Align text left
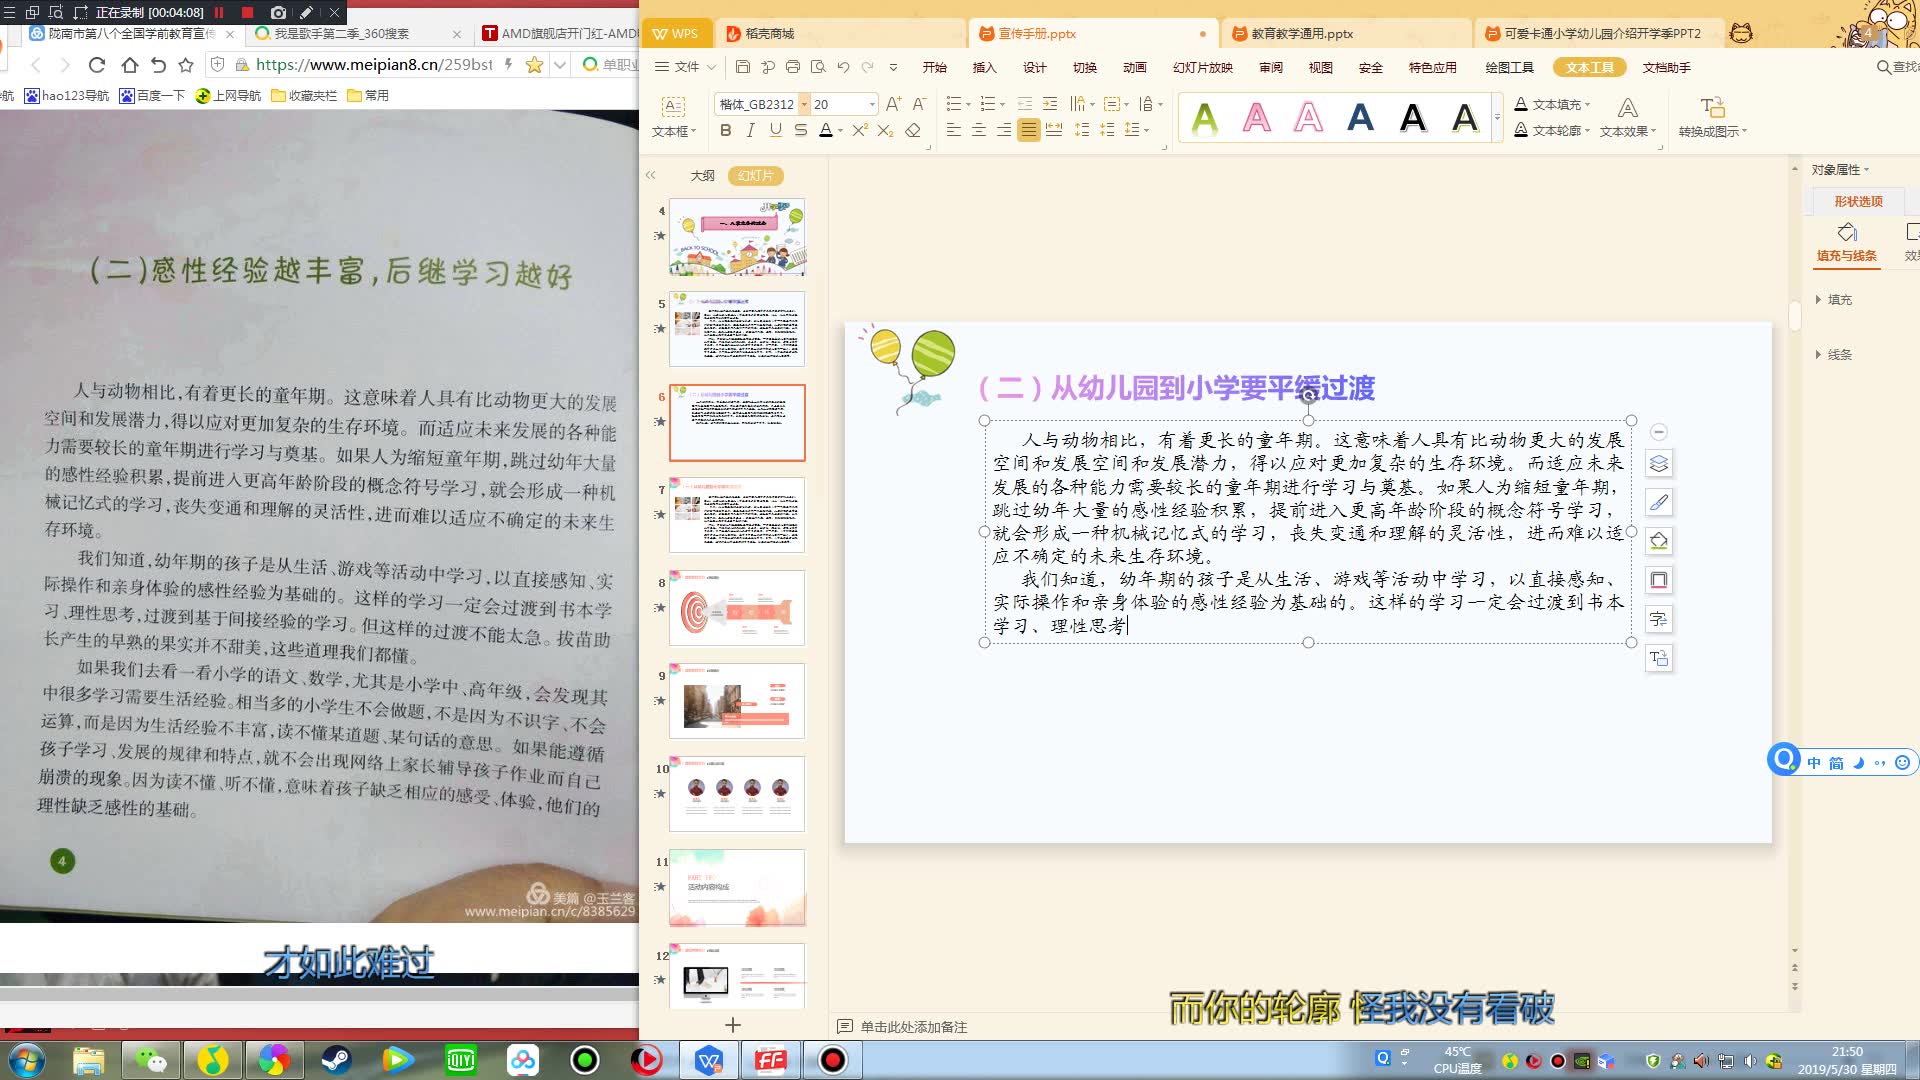 tap(953, 130)
